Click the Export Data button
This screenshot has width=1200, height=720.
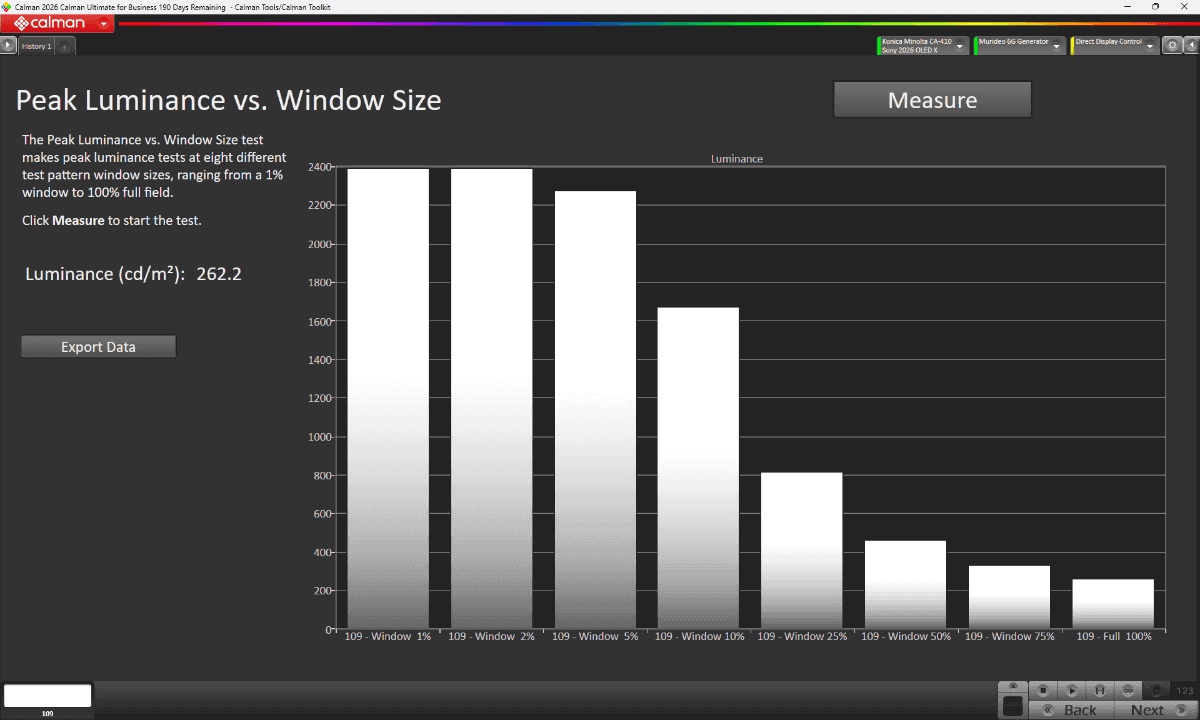[x=98, y=347]
